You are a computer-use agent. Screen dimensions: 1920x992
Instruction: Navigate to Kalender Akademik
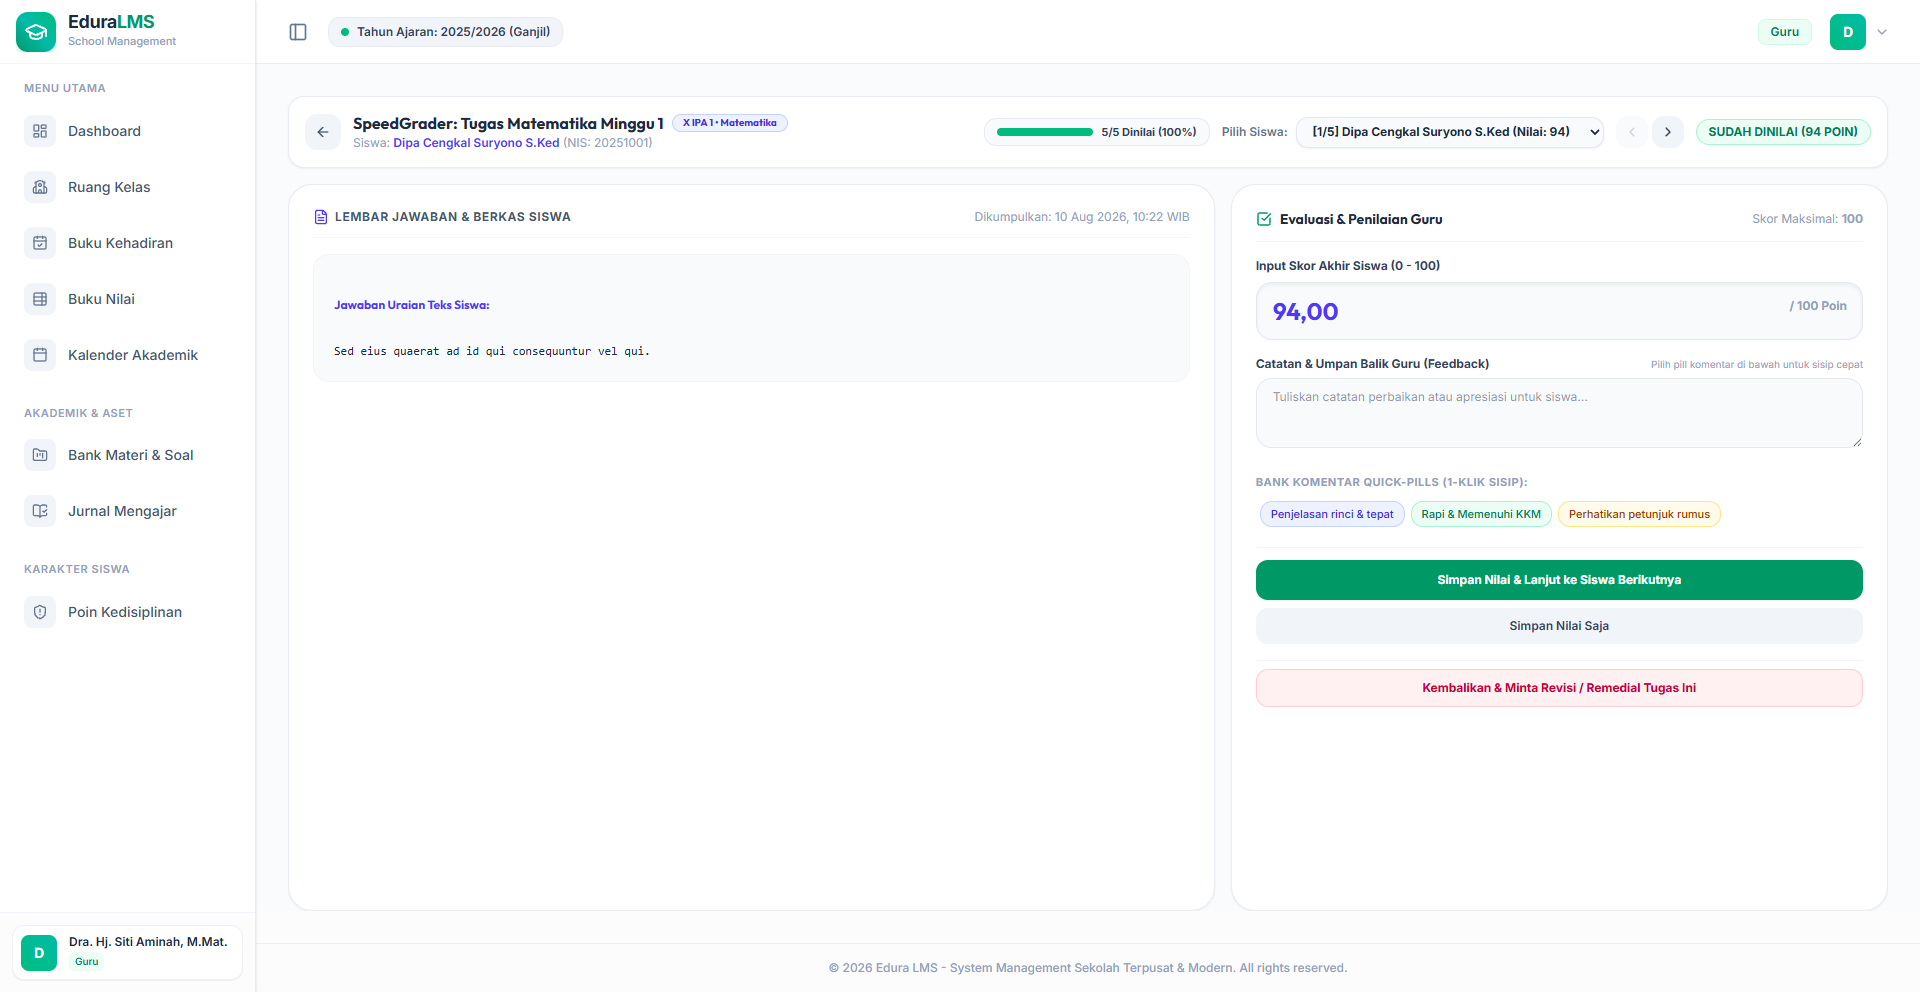point(128,355)
